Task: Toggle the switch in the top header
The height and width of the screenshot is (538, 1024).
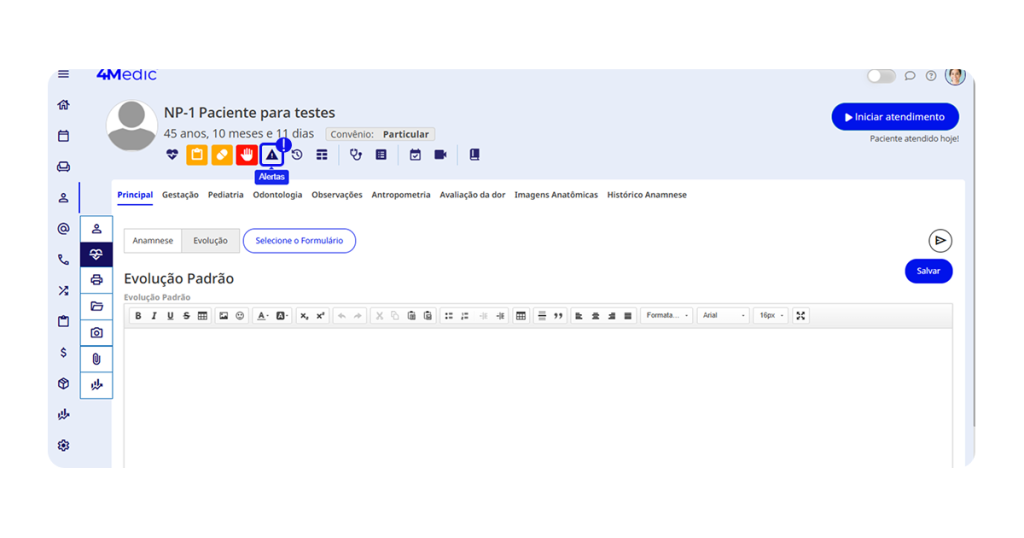Action: tap(880, 76)
